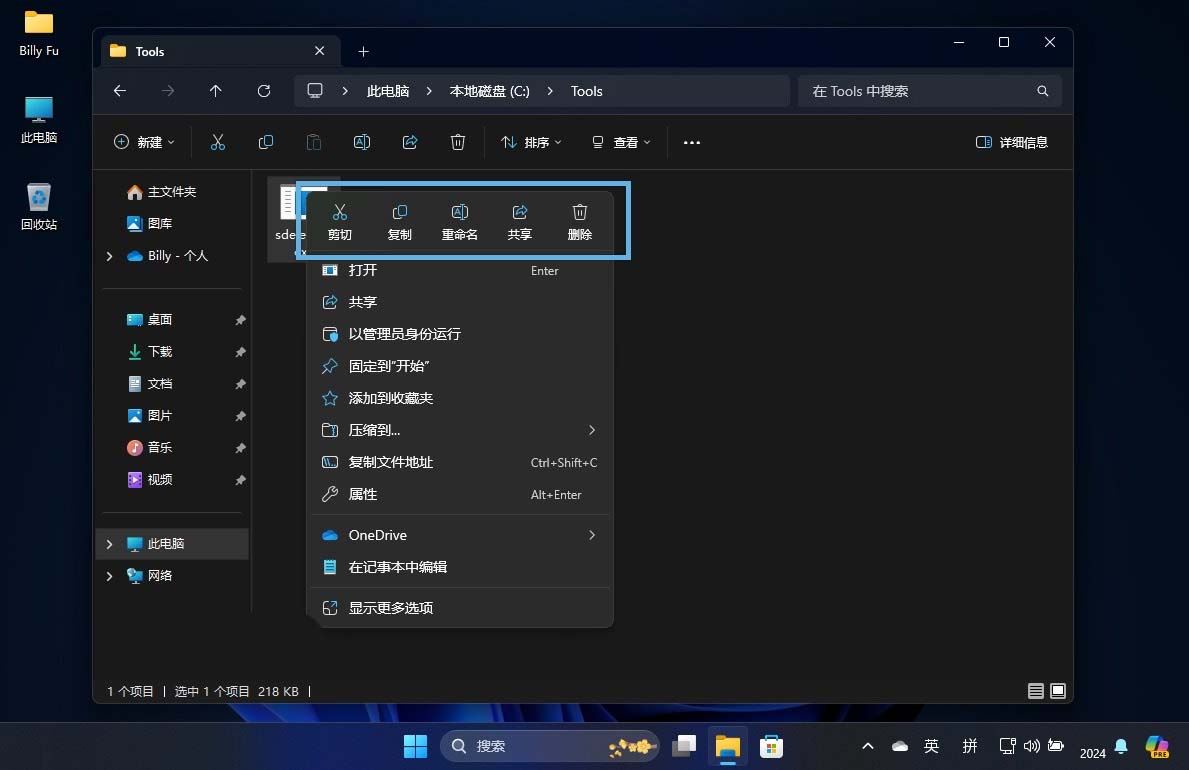
Task: Click the File Explorer taskbar icon
Action: click(x=727, y=746)
